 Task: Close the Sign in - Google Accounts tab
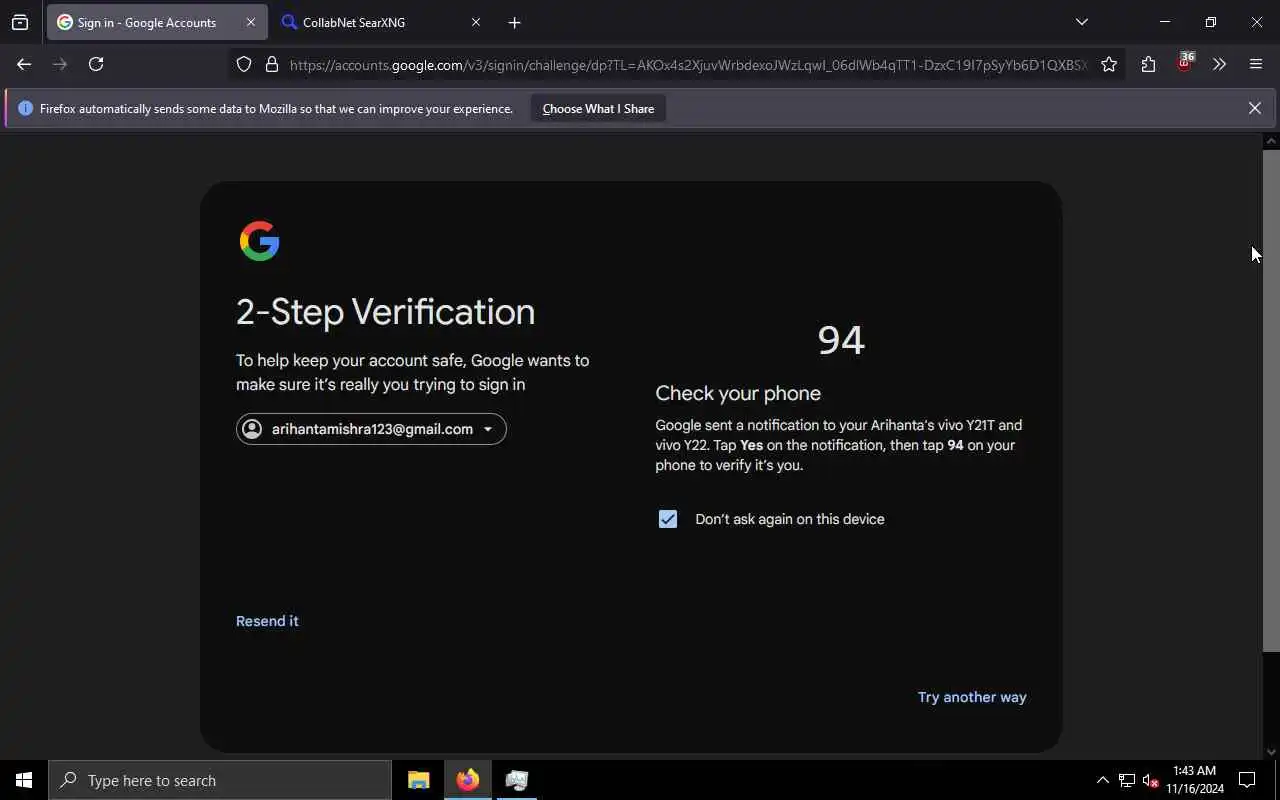[250, 22]
